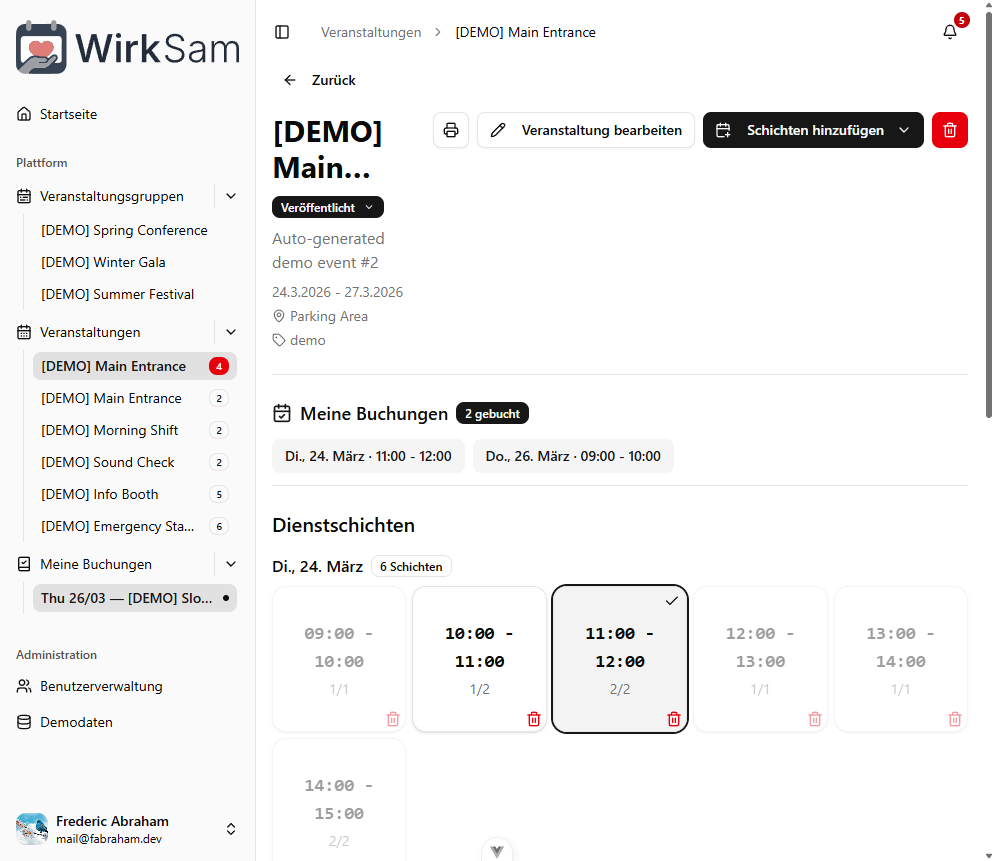Delete the 11:00 - 12:00 shift
Image resolution: width=994 pixels, height=861 pixels.
[x=674, y=719]
